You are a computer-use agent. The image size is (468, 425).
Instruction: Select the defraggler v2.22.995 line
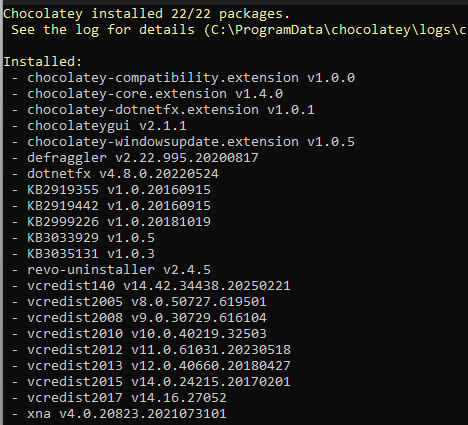(x=135, y=158)
